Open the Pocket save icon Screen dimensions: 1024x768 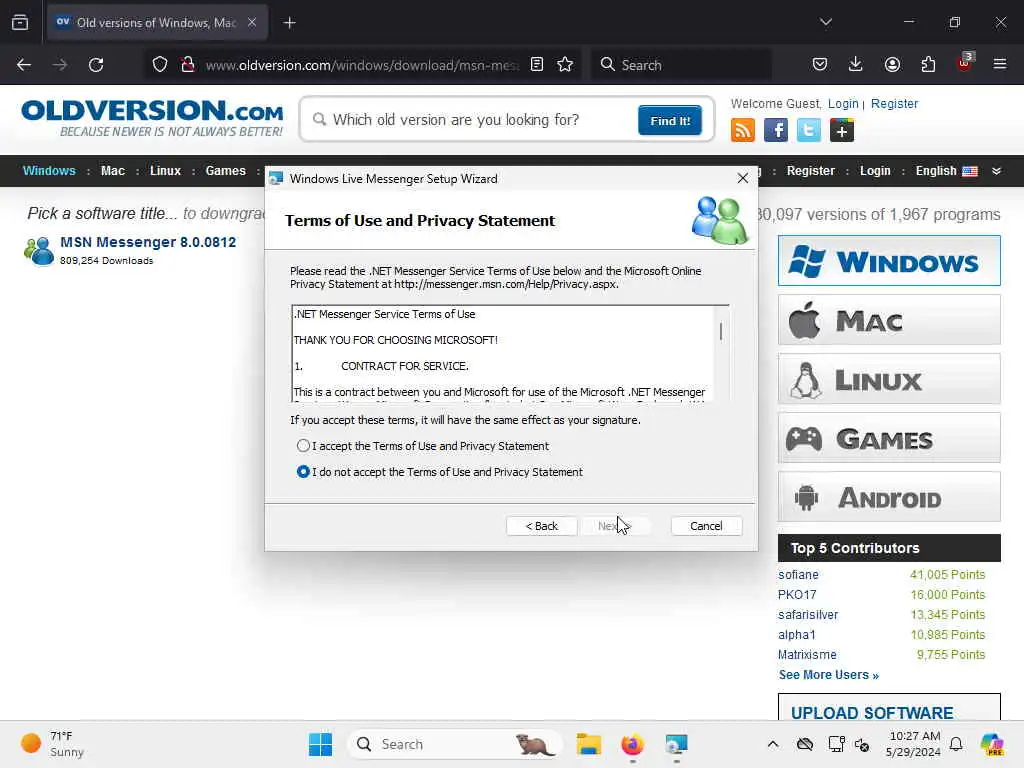820,65
